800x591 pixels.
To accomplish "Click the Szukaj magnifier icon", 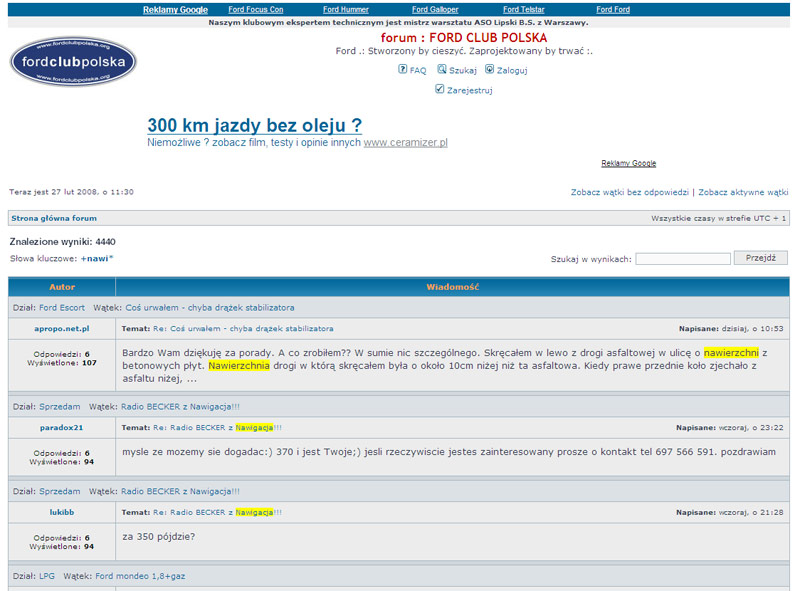I will coord(442,70).
